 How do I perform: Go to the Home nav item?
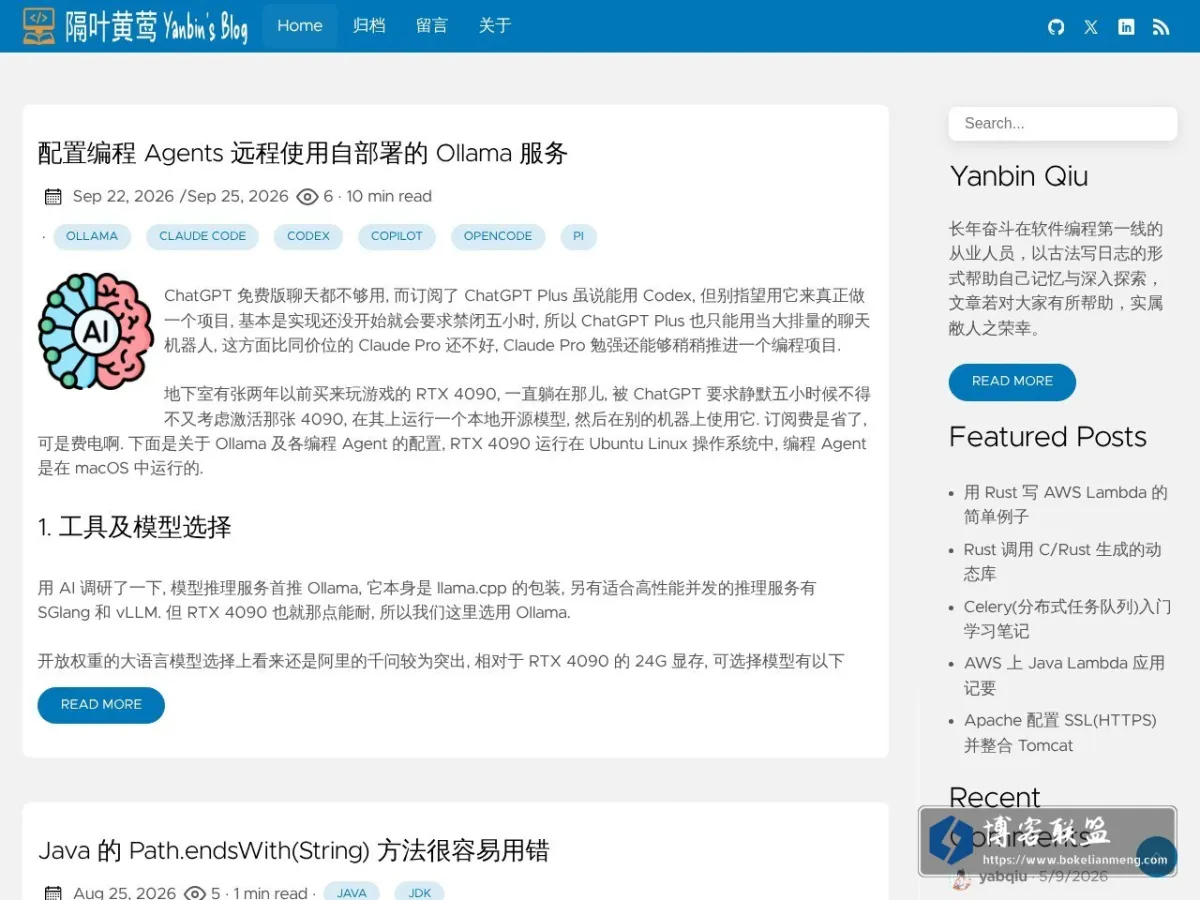(x=300, y=26)
